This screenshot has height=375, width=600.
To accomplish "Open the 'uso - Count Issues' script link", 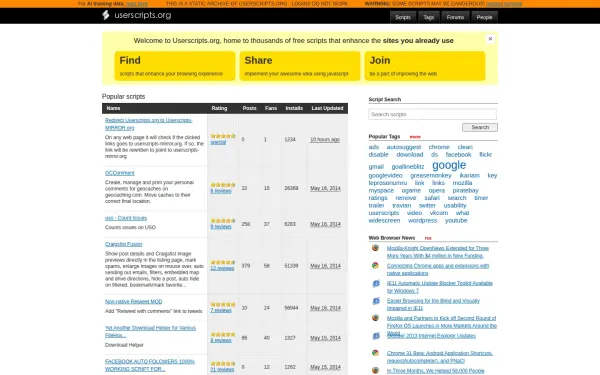I will [x=126, y=218].
